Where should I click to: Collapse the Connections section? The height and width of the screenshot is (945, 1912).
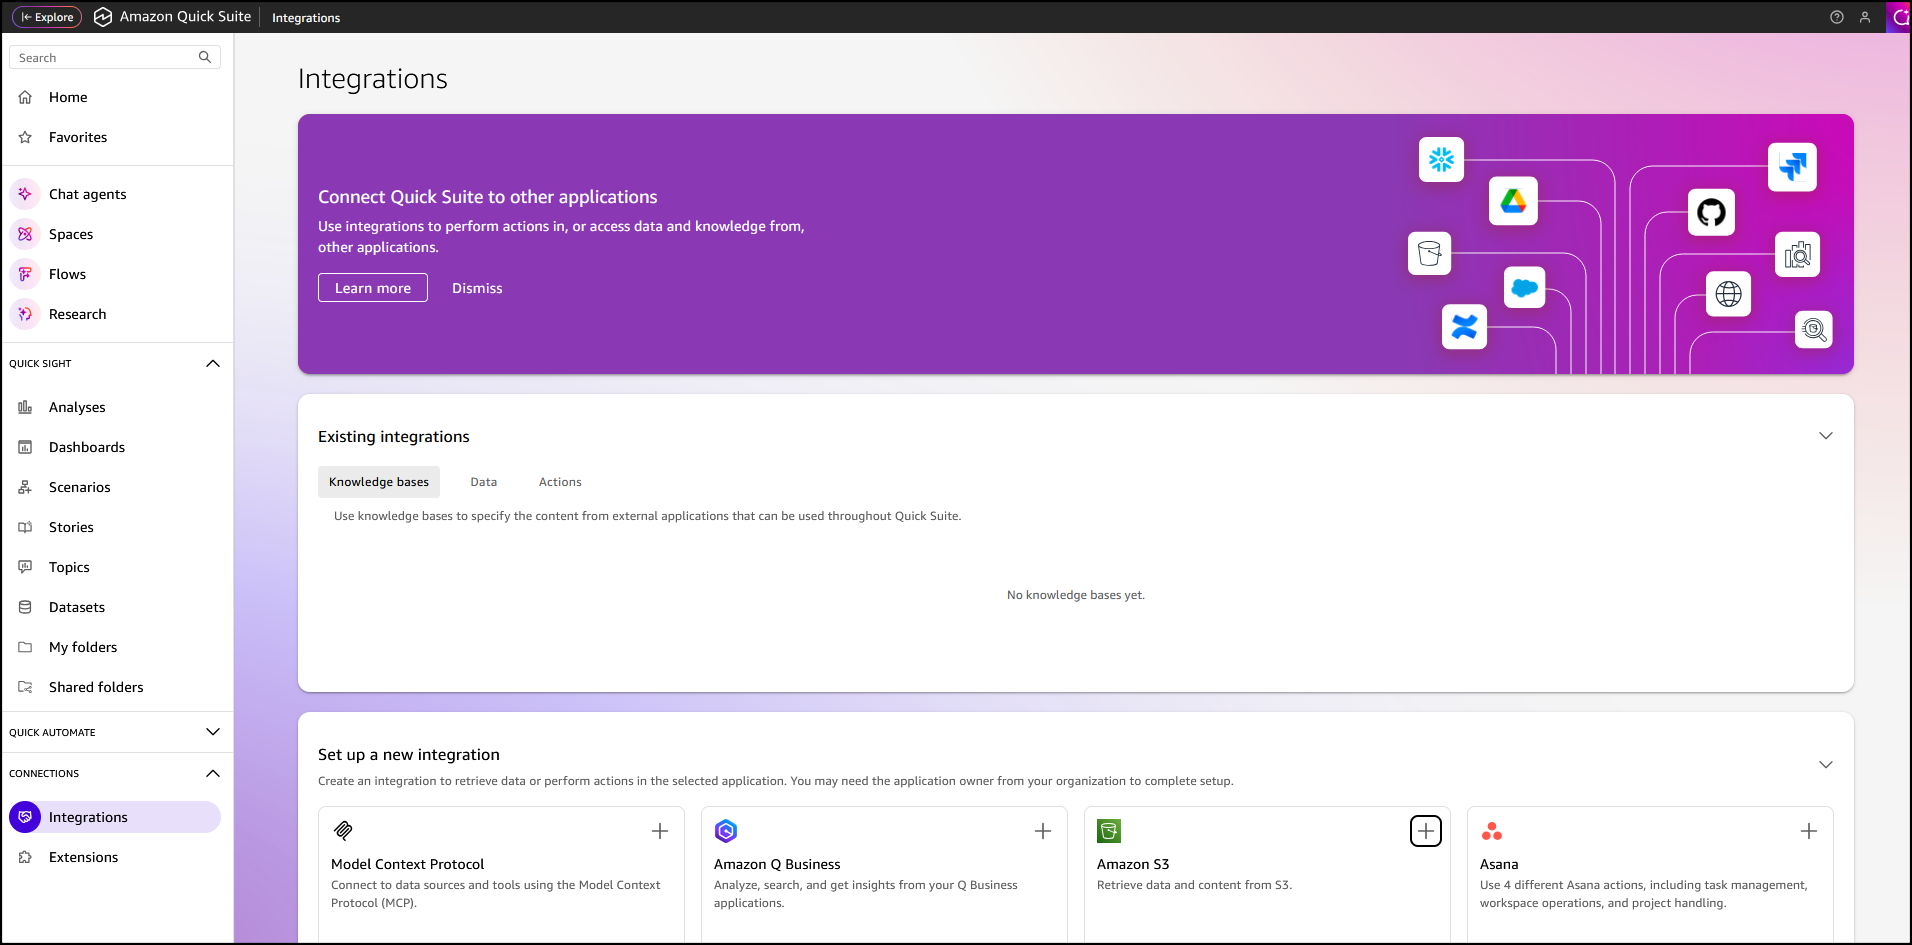[213, 773]
